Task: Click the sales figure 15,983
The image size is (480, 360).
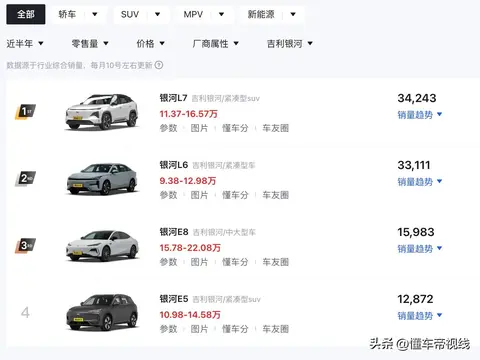Action: [x=416, y=232]
